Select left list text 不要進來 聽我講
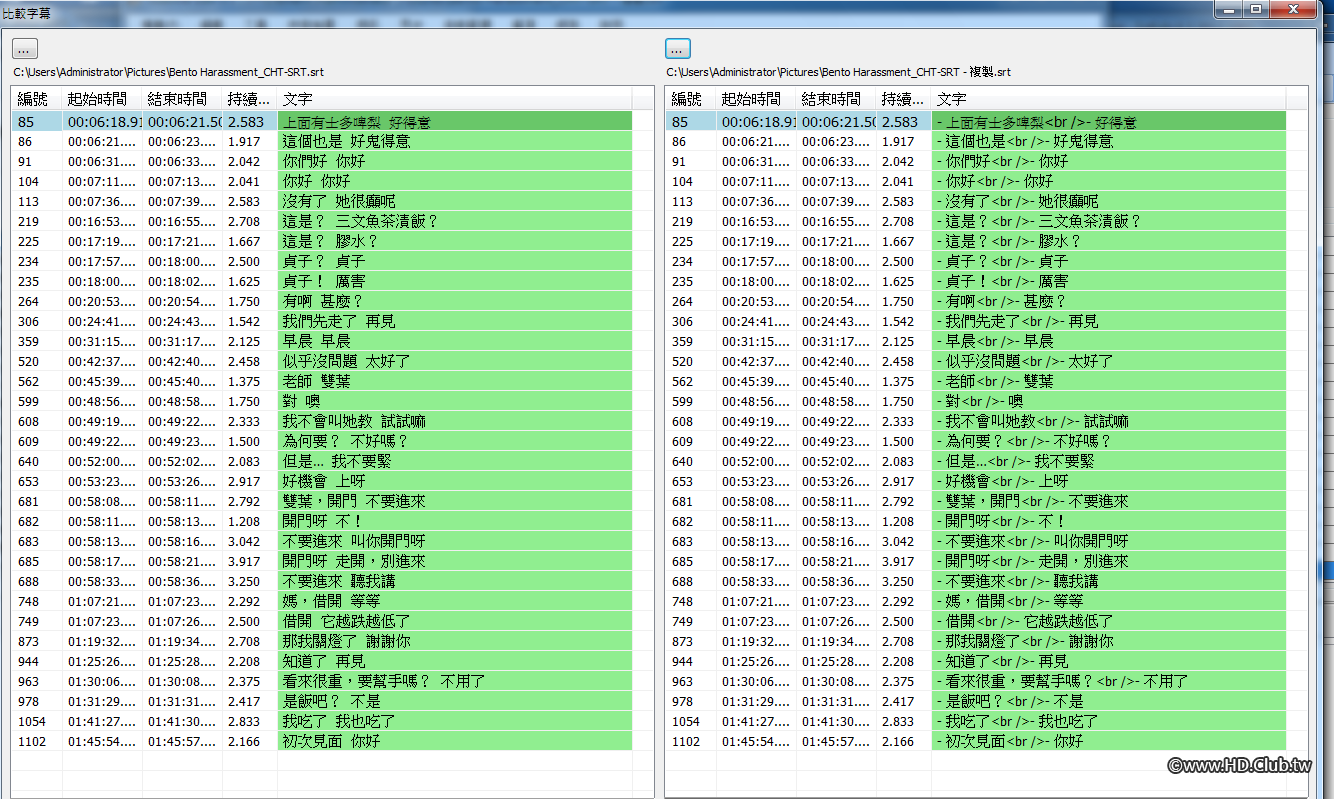 point(340,581)
